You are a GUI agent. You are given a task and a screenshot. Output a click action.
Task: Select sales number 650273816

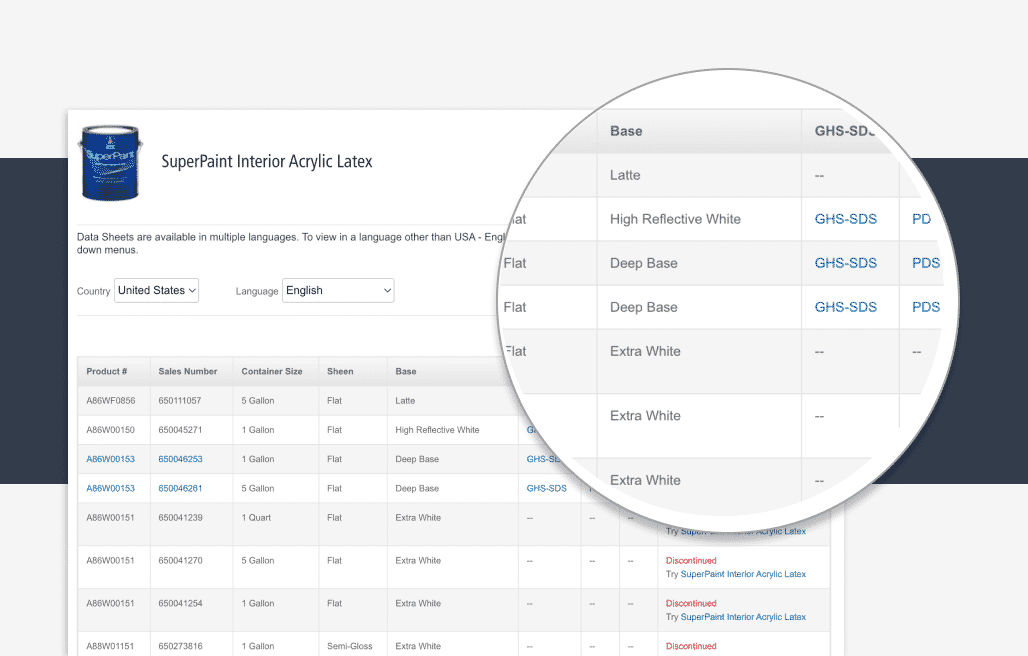tap(180, 646)
